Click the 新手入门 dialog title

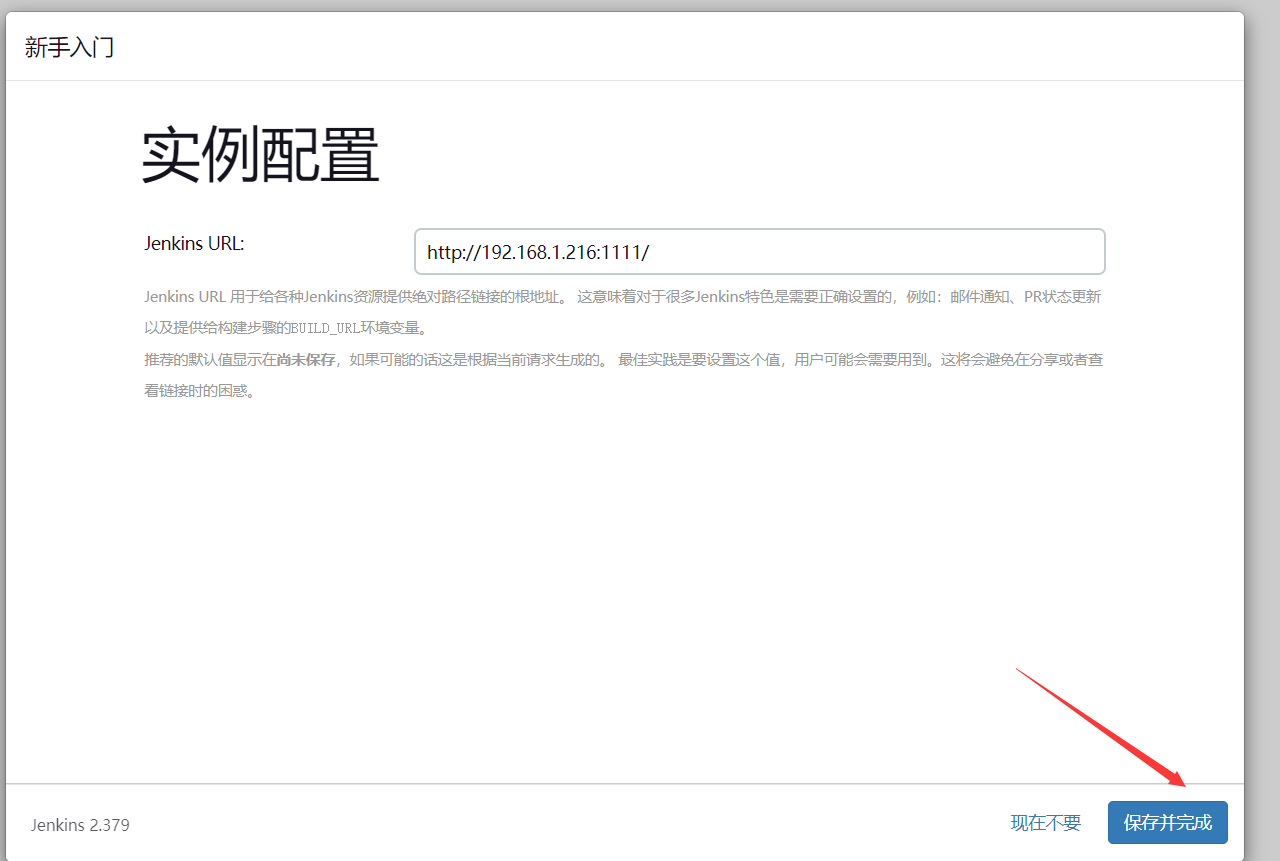[69, 47]
